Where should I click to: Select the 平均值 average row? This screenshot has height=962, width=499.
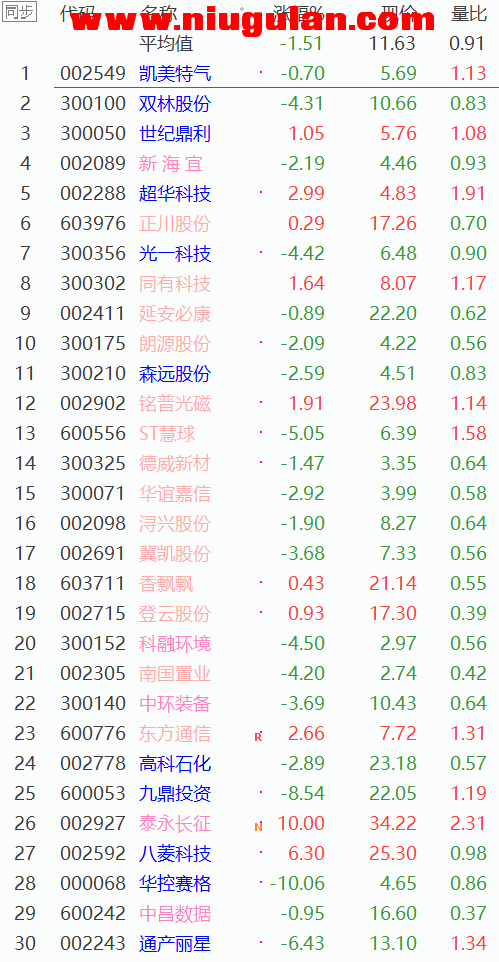pyautogui.click(x=249, y=44)
